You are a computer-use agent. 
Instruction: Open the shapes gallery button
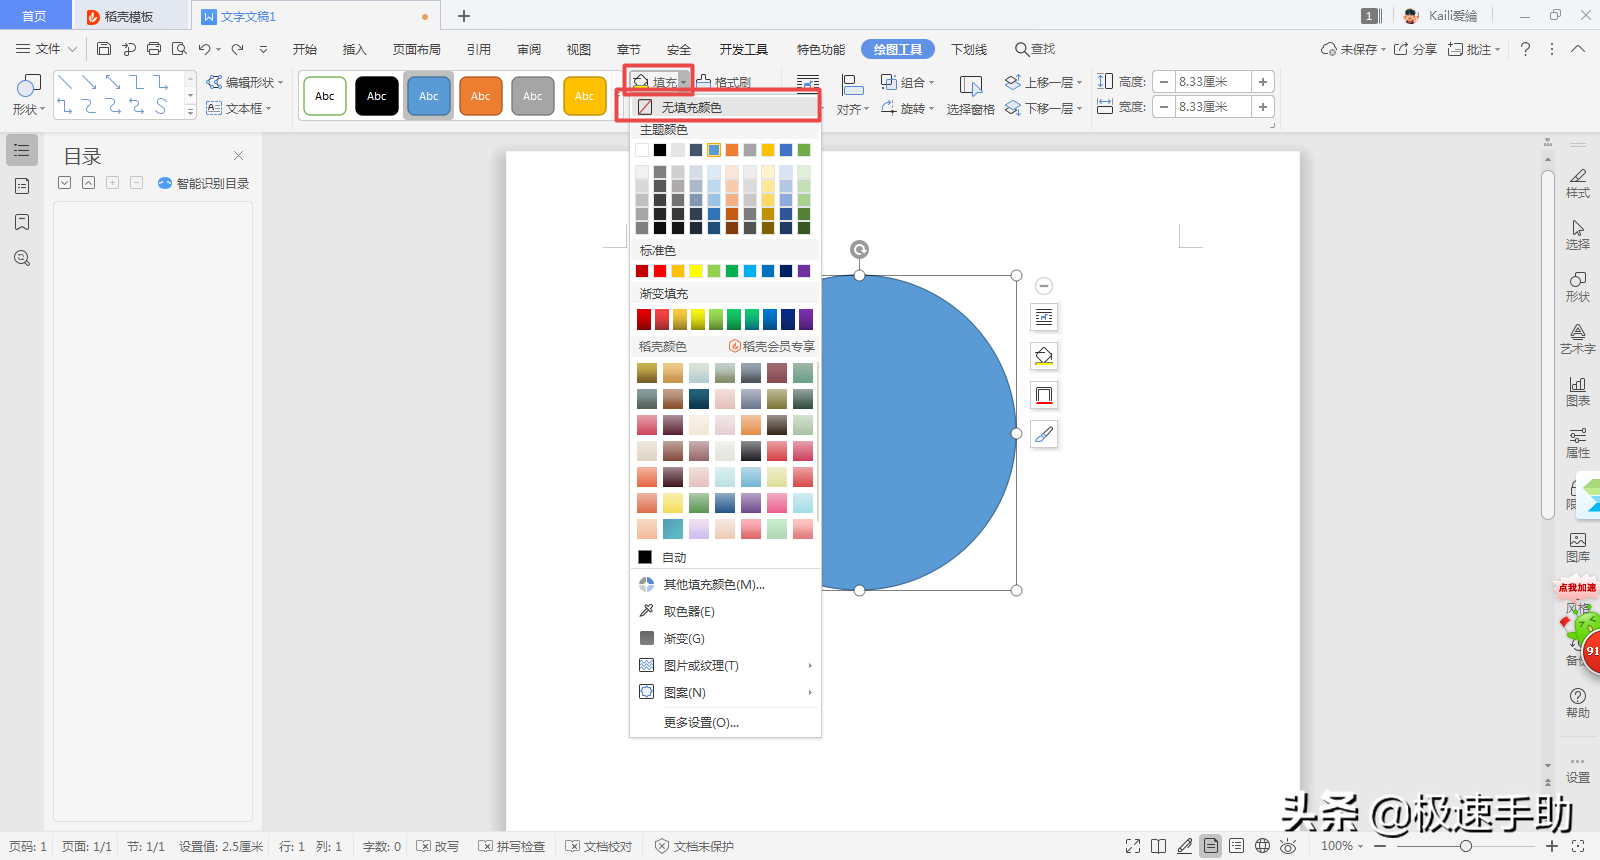tap(28, 96)
